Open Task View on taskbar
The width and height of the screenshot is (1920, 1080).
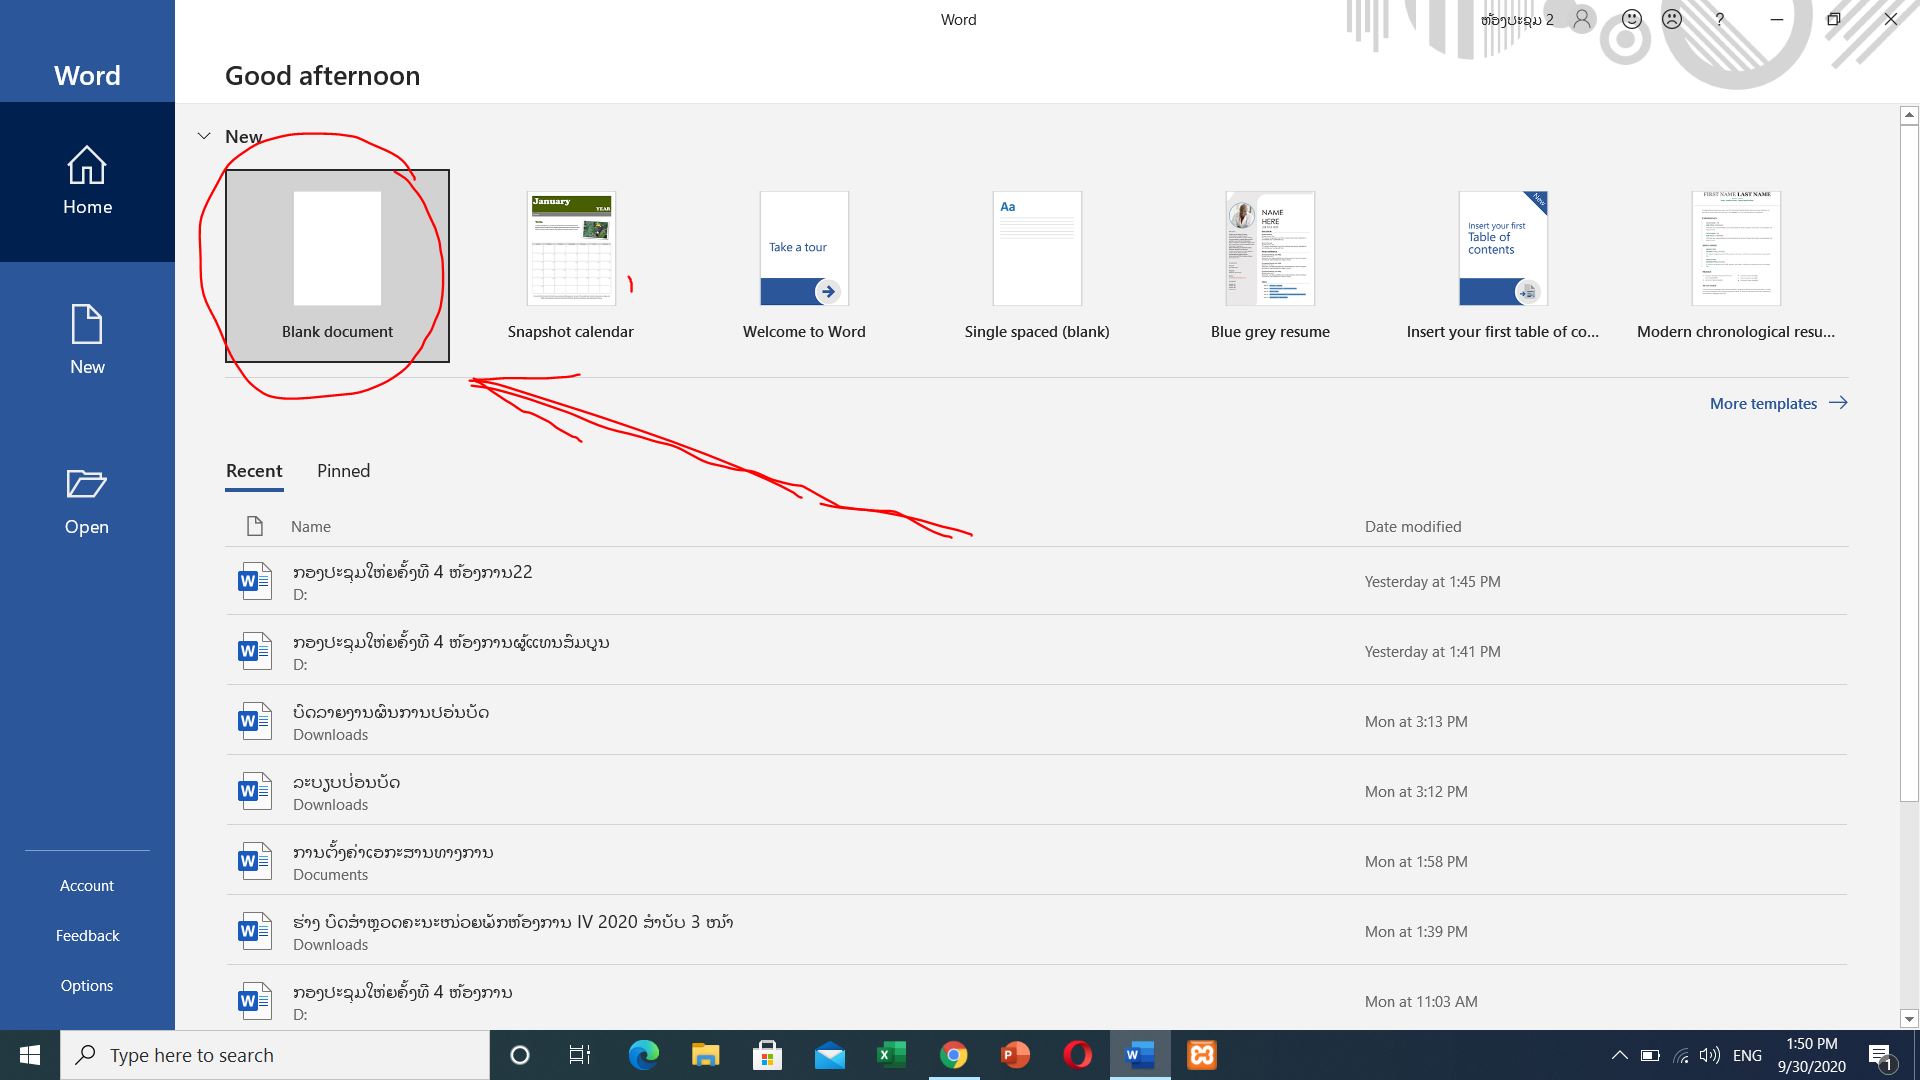[x=580, y=1055]
